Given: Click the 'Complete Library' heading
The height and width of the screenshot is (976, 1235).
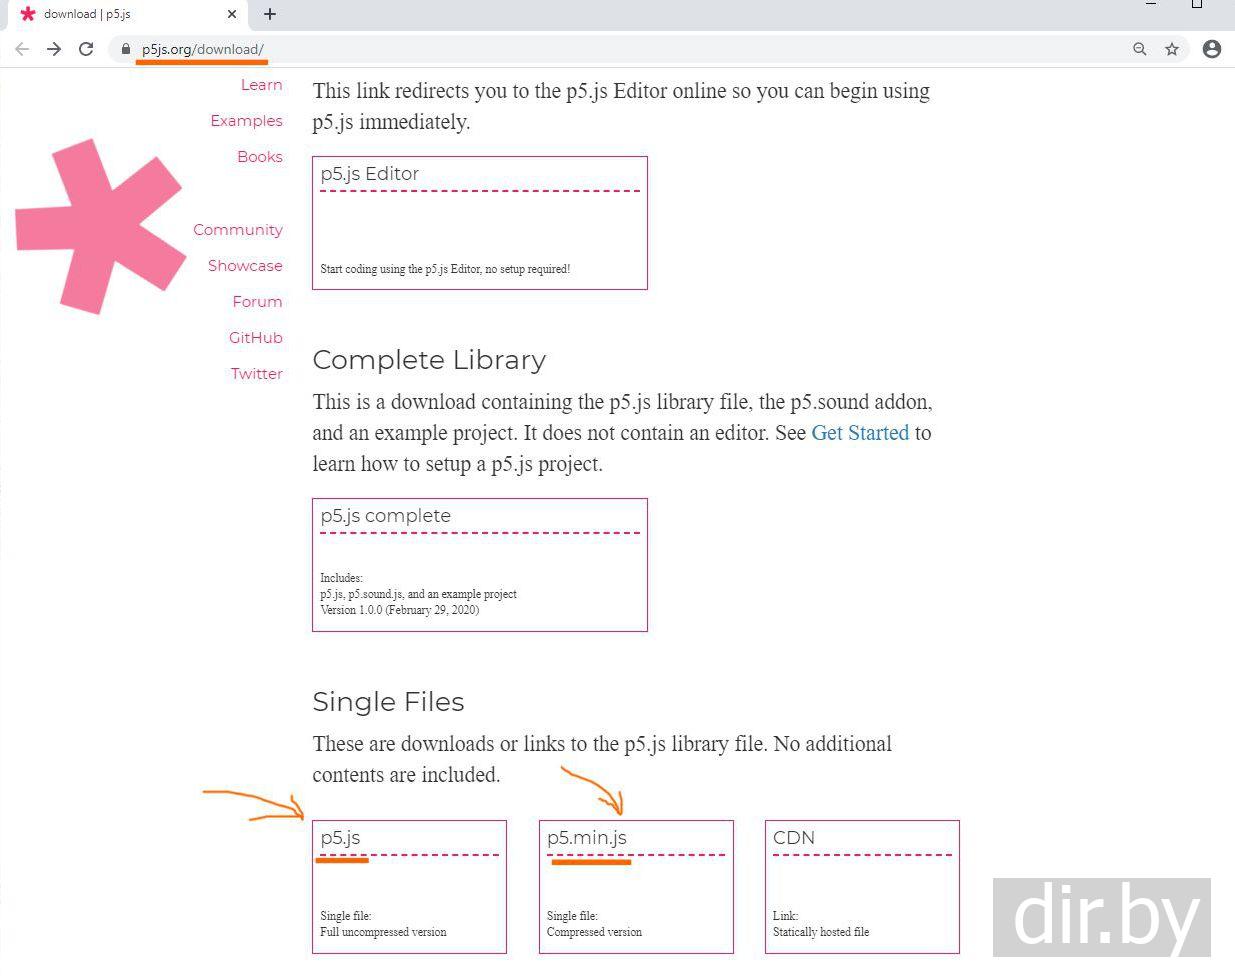Looking at the screenshot, I should click(x=429, y=360).
